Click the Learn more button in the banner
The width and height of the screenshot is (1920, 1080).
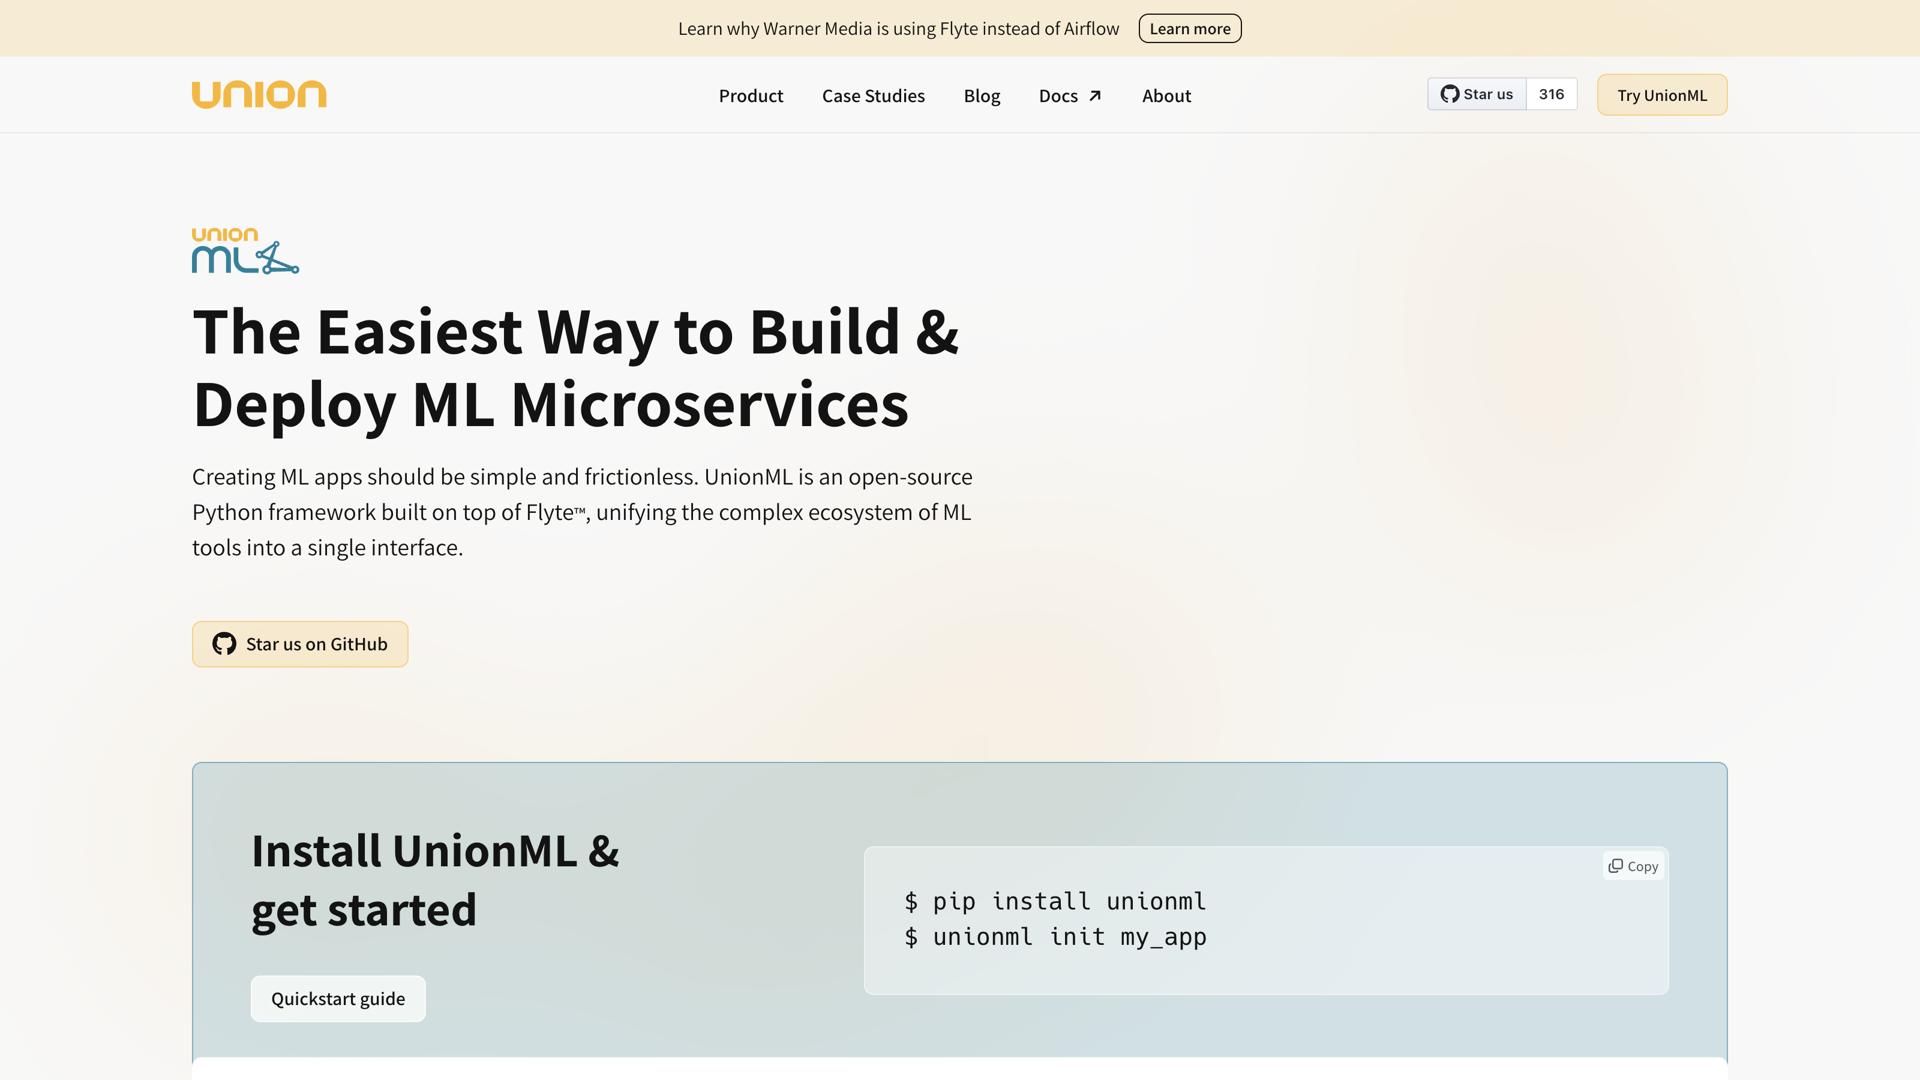tap(1190, 28)
